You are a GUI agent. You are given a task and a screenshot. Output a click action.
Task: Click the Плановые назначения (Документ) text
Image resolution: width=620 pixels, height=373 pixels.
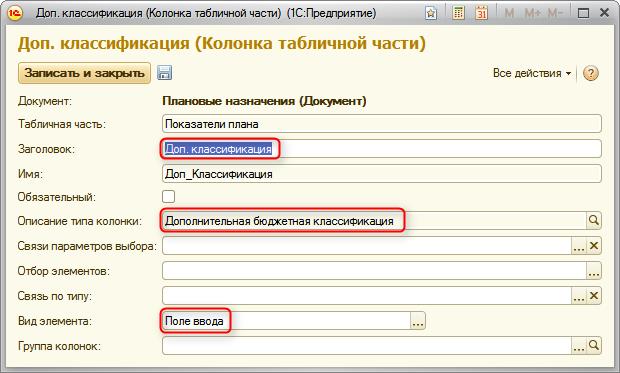coord(264,101)
